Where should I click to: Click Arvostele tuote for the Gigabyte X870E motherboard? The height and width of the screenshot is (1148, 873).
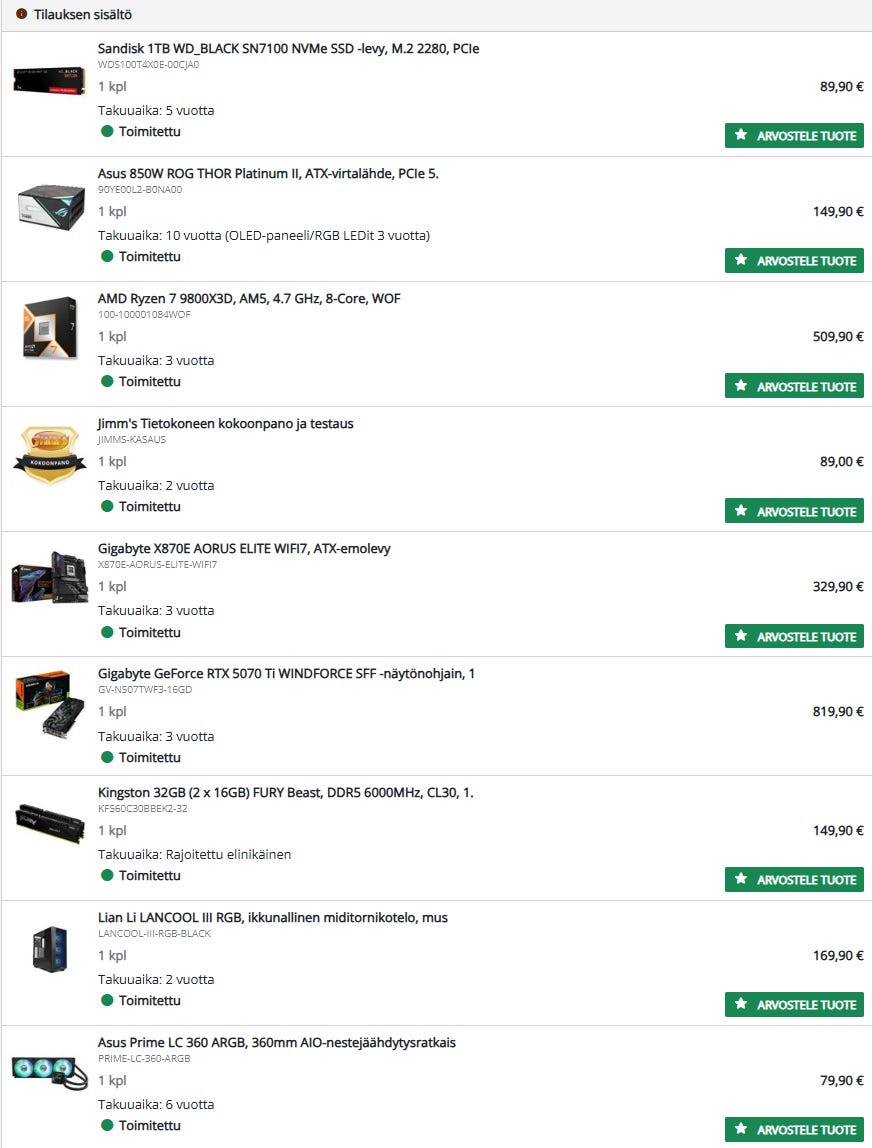click(794, 636)
